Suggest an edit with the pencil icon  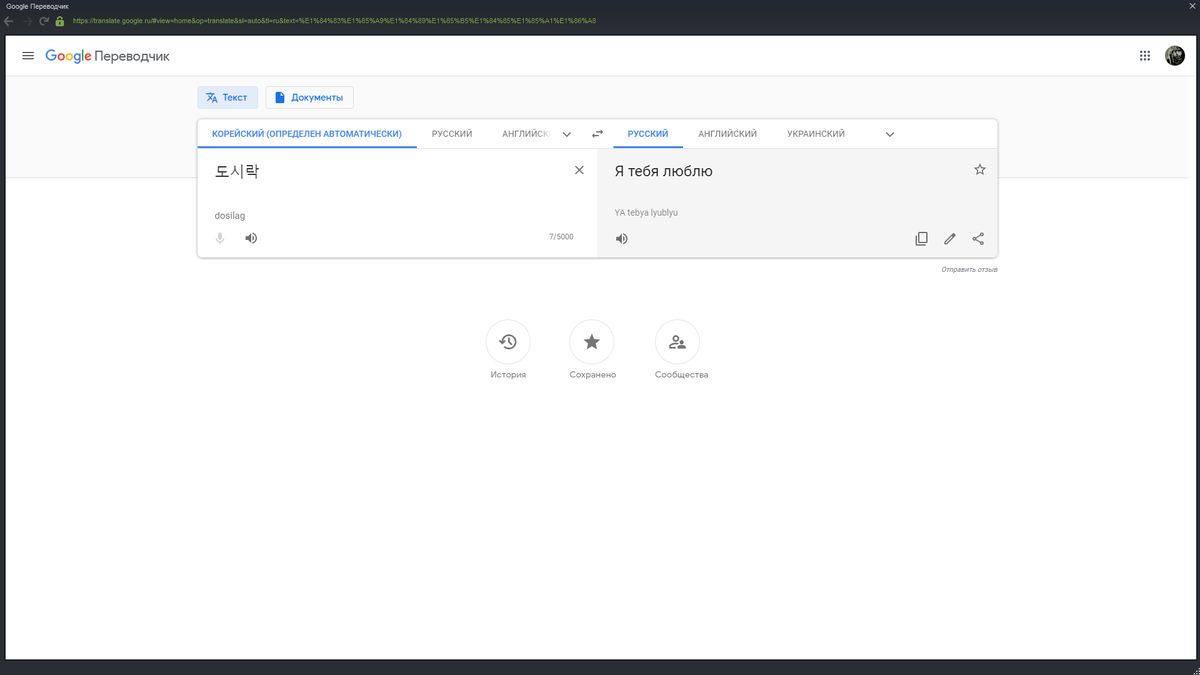point(950,239)
